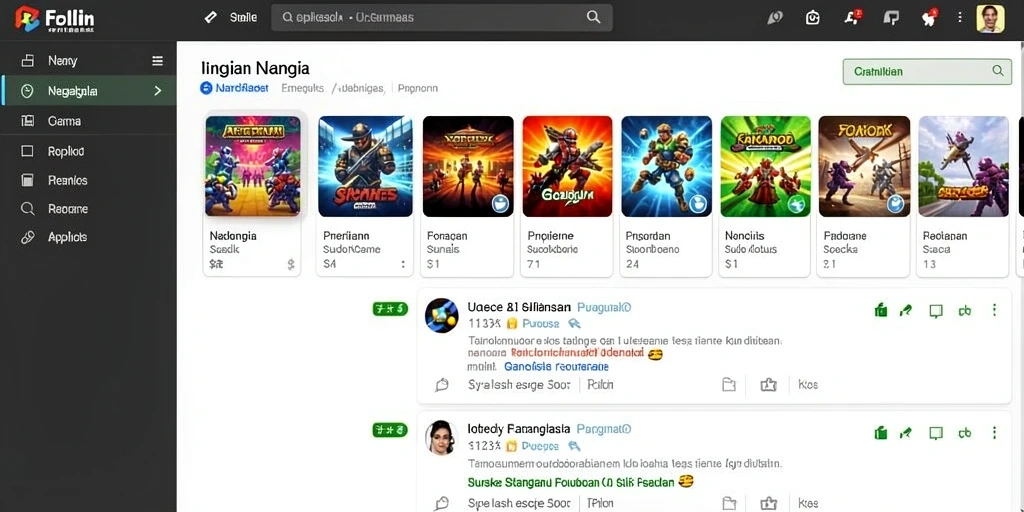This screenshot has height=512, width=1024.
Task: Open the user profile avatar
Action: coord(990,18)
